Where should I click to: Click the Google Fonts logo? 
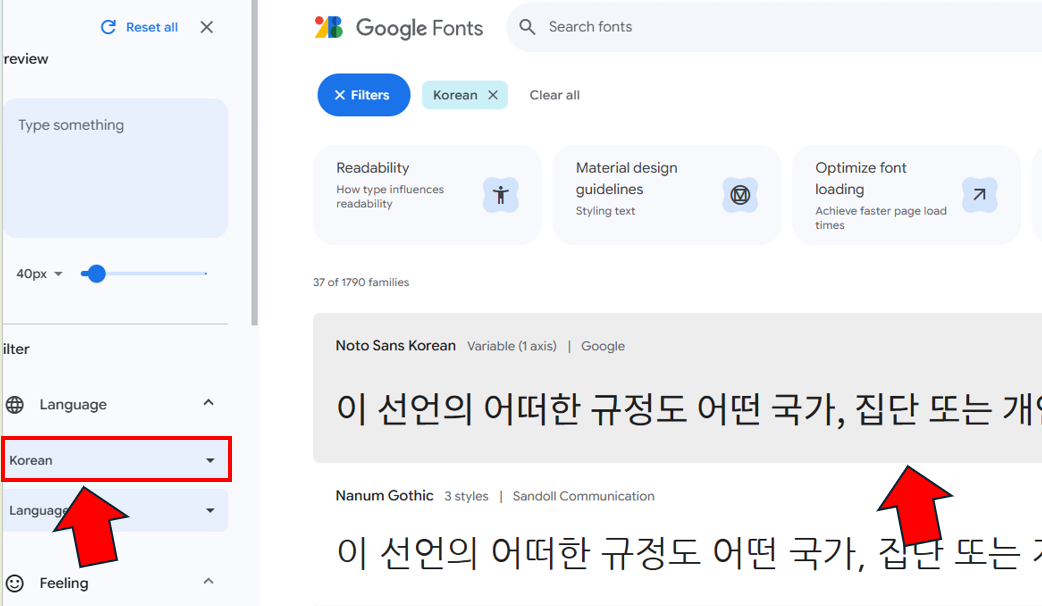coord(399,28)
